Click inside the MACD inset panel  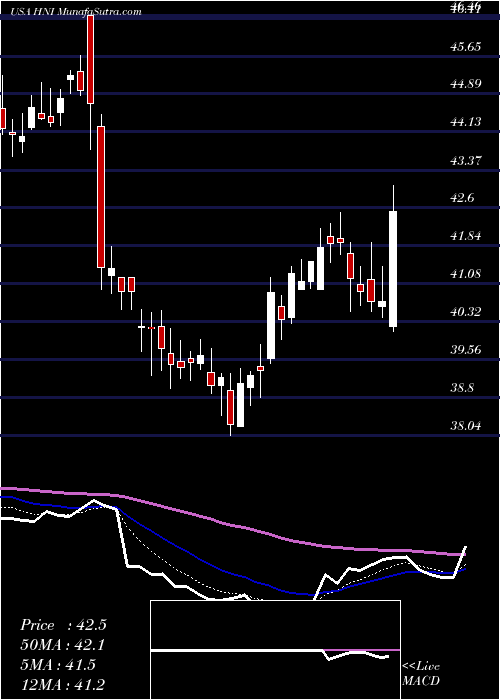[x=275, y=650]
